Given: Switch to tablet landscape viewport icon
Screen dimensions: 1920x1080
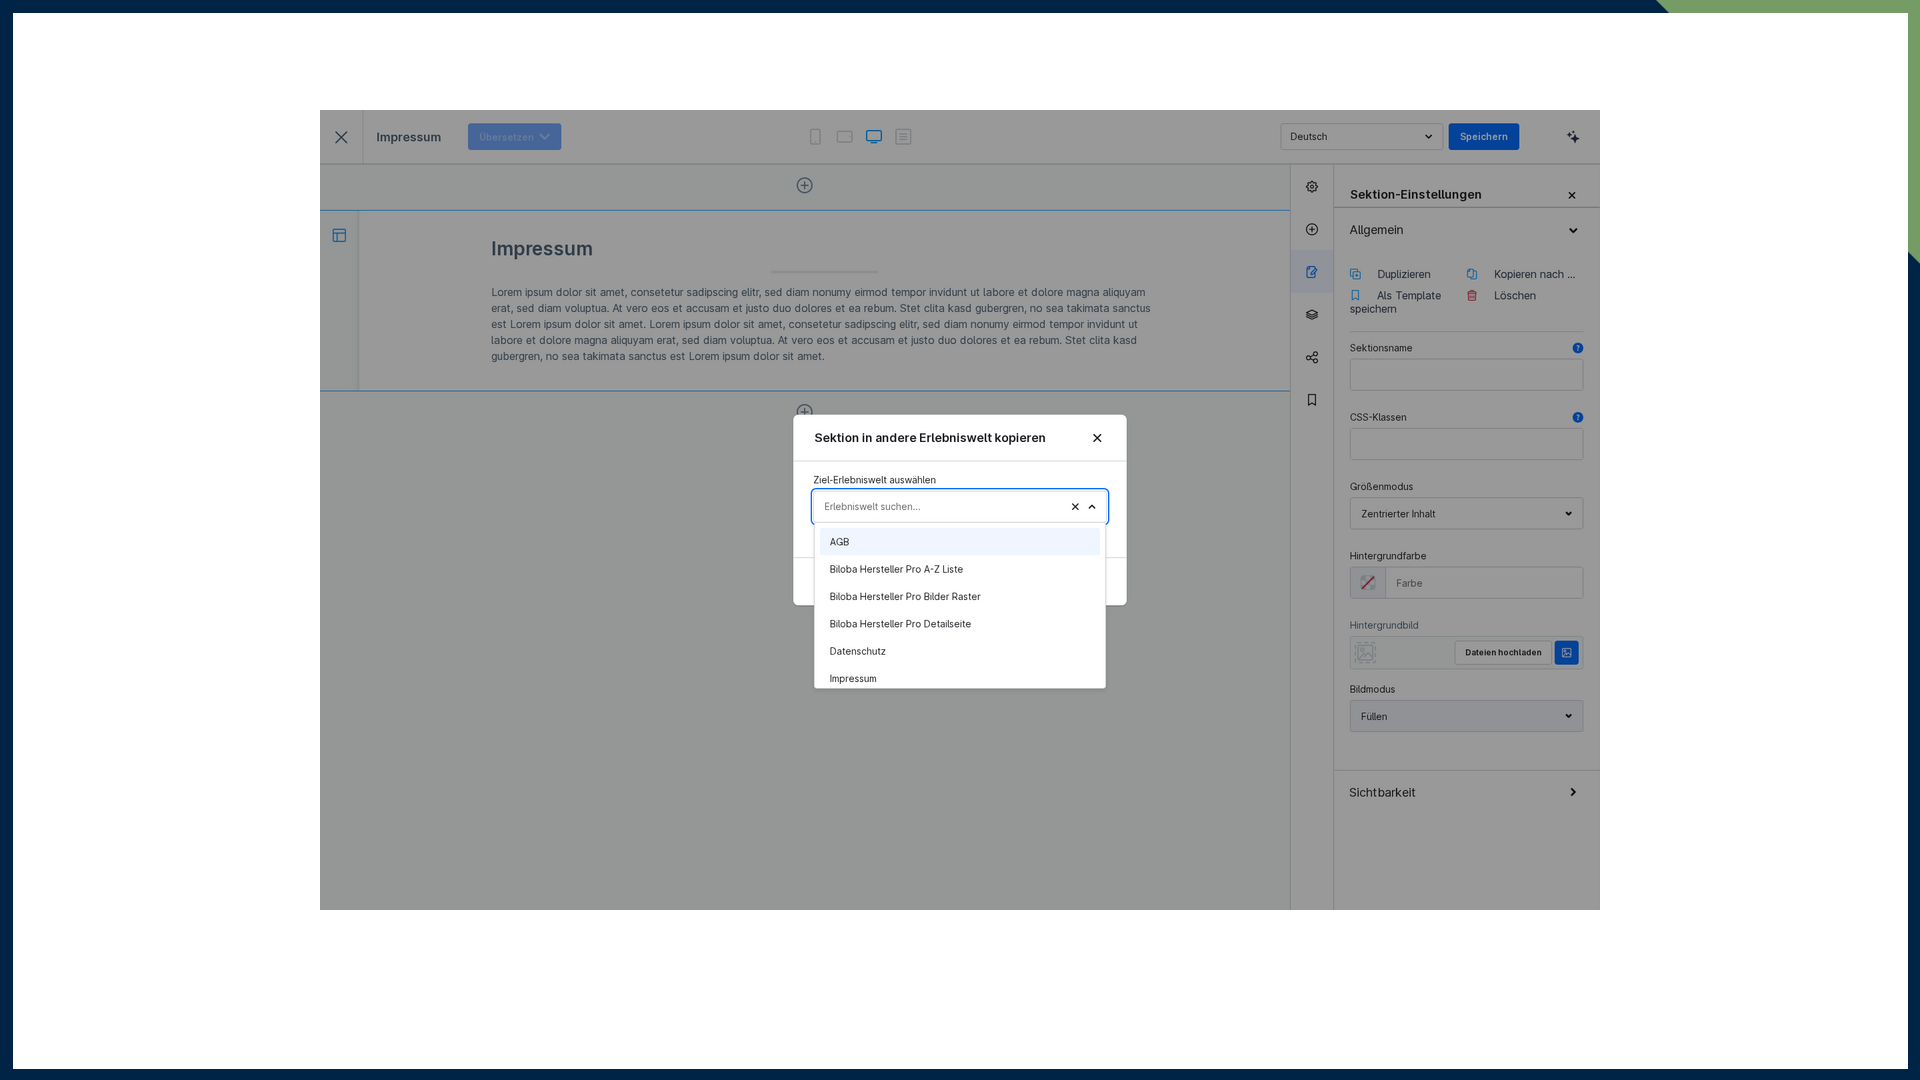Looking at the screenshot, I should [x=844, y=137].
